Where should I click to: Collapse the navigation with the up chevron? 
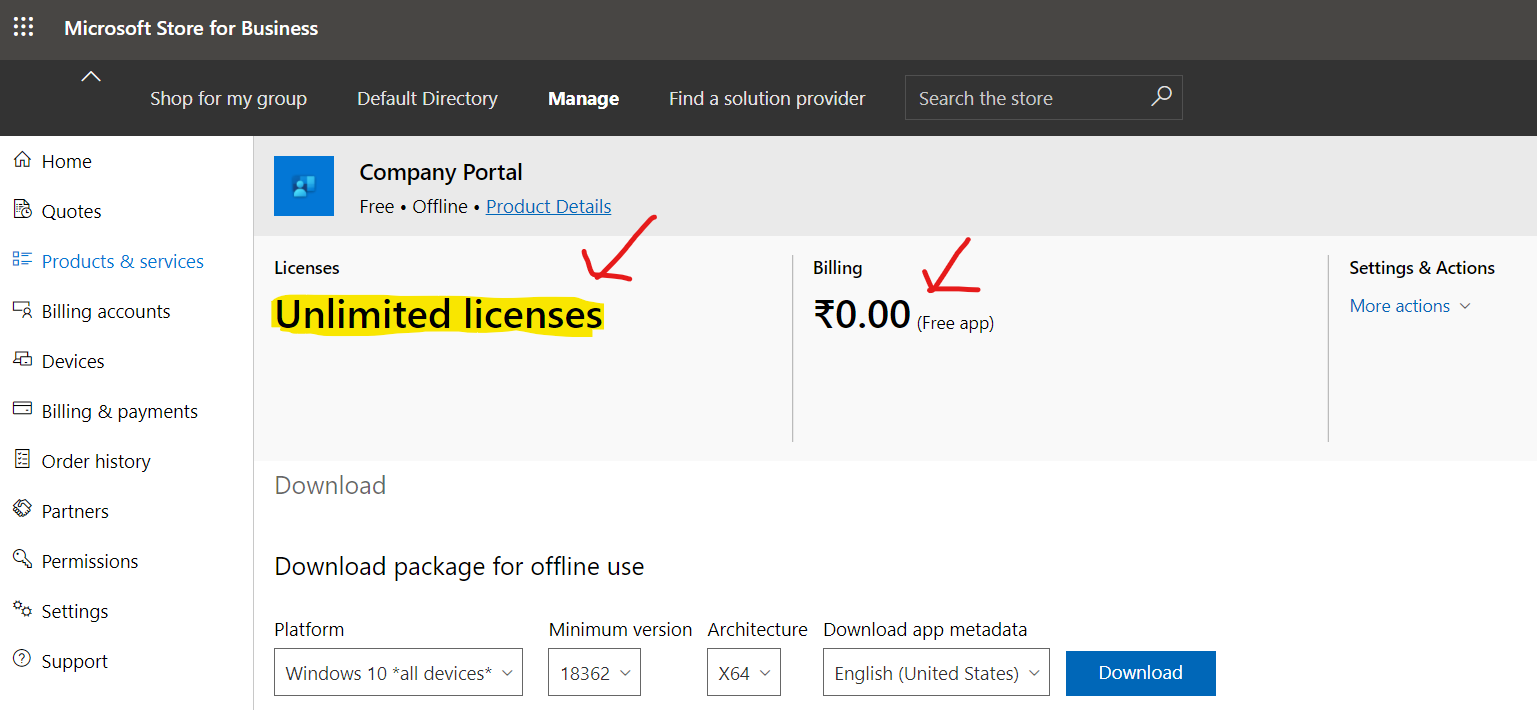[x=91, y=77]
